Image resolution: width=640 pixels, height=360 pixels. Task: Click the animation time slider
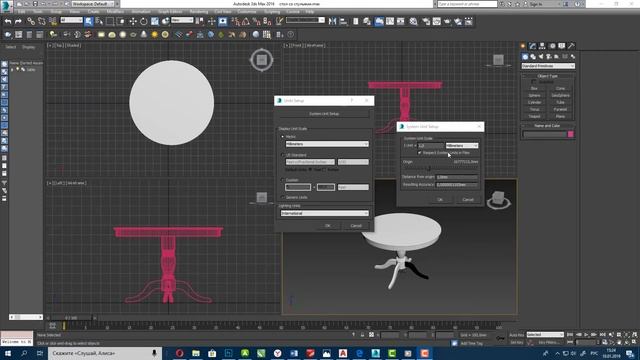click(71, 318)
